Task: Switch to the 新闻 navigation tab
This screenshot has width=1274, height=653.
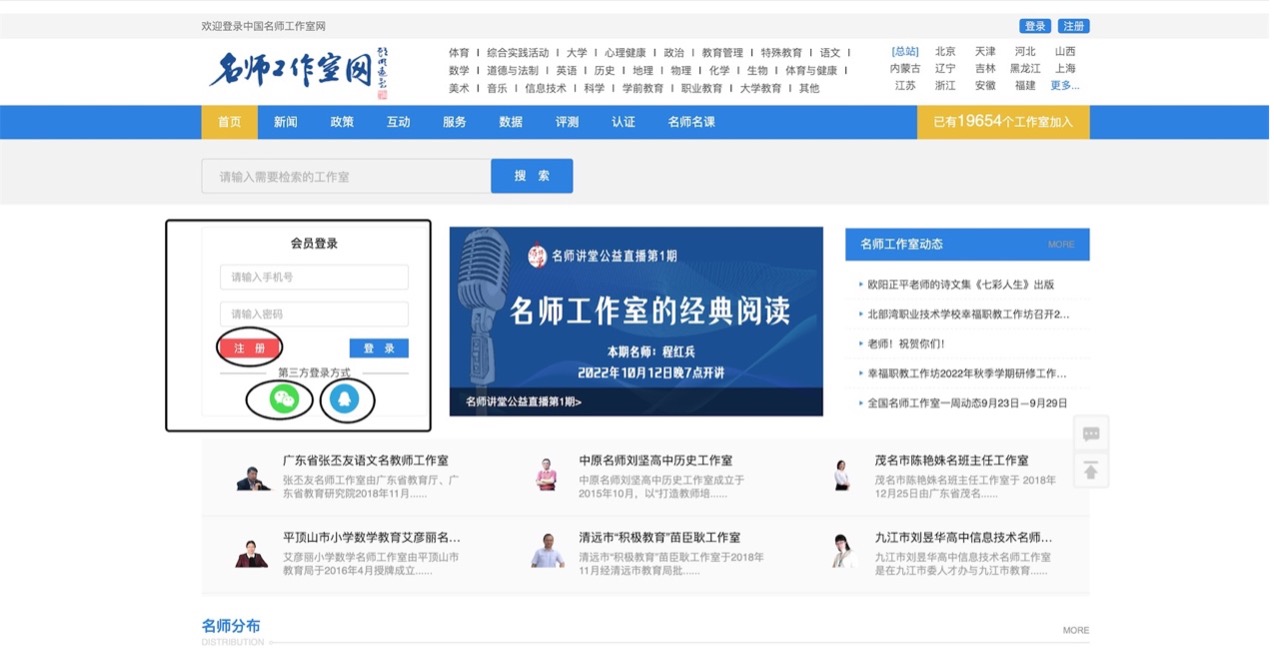Action: [x=285, y=122]
